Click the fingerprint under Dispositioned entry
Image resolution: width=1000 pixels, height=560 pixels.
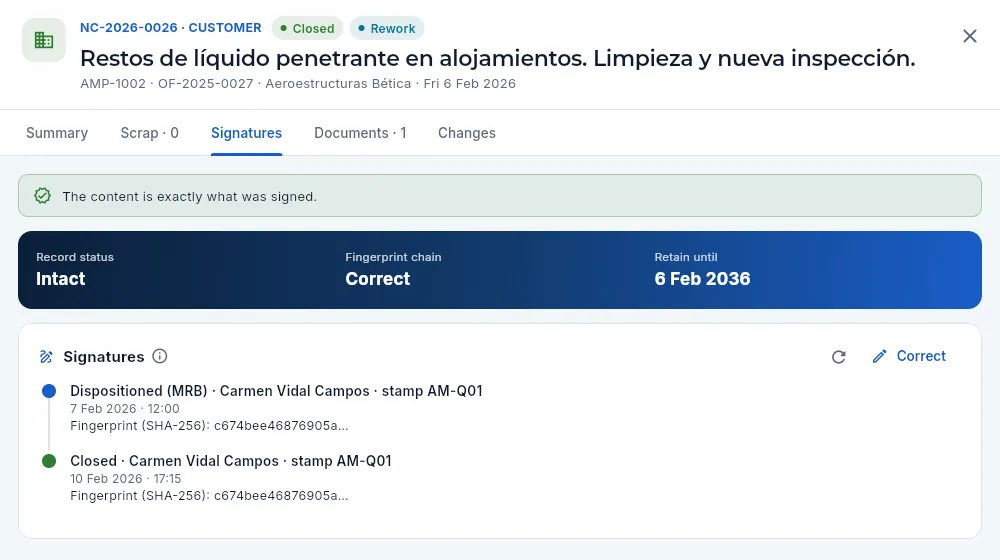[209, 425]
